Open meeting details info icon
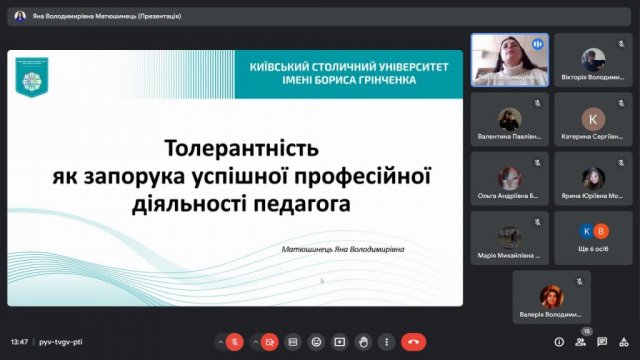The width and height of the screenshot is (640, 360). pos(559,342)
